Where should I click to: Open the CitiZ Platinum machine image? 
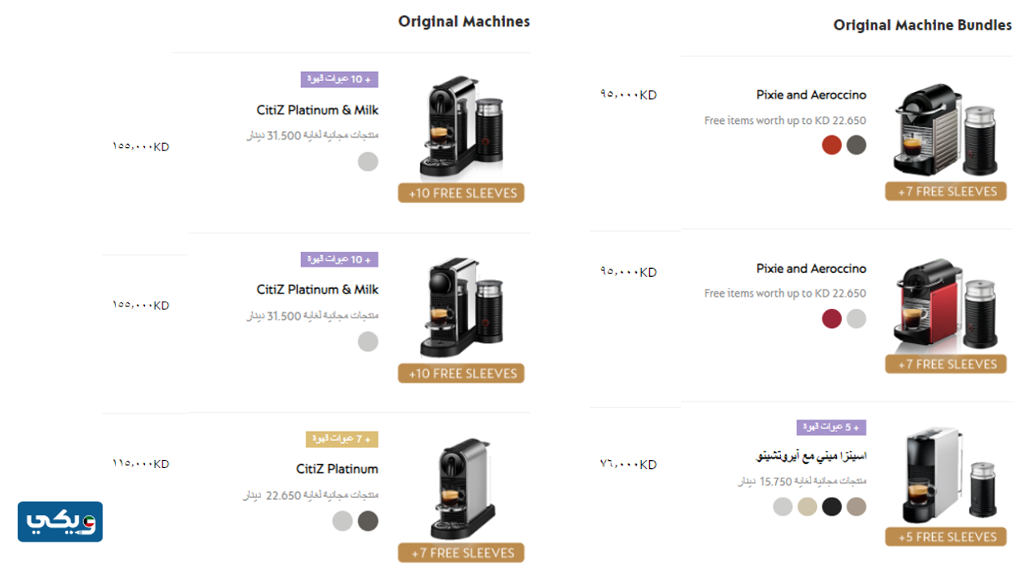click(462, 490)
